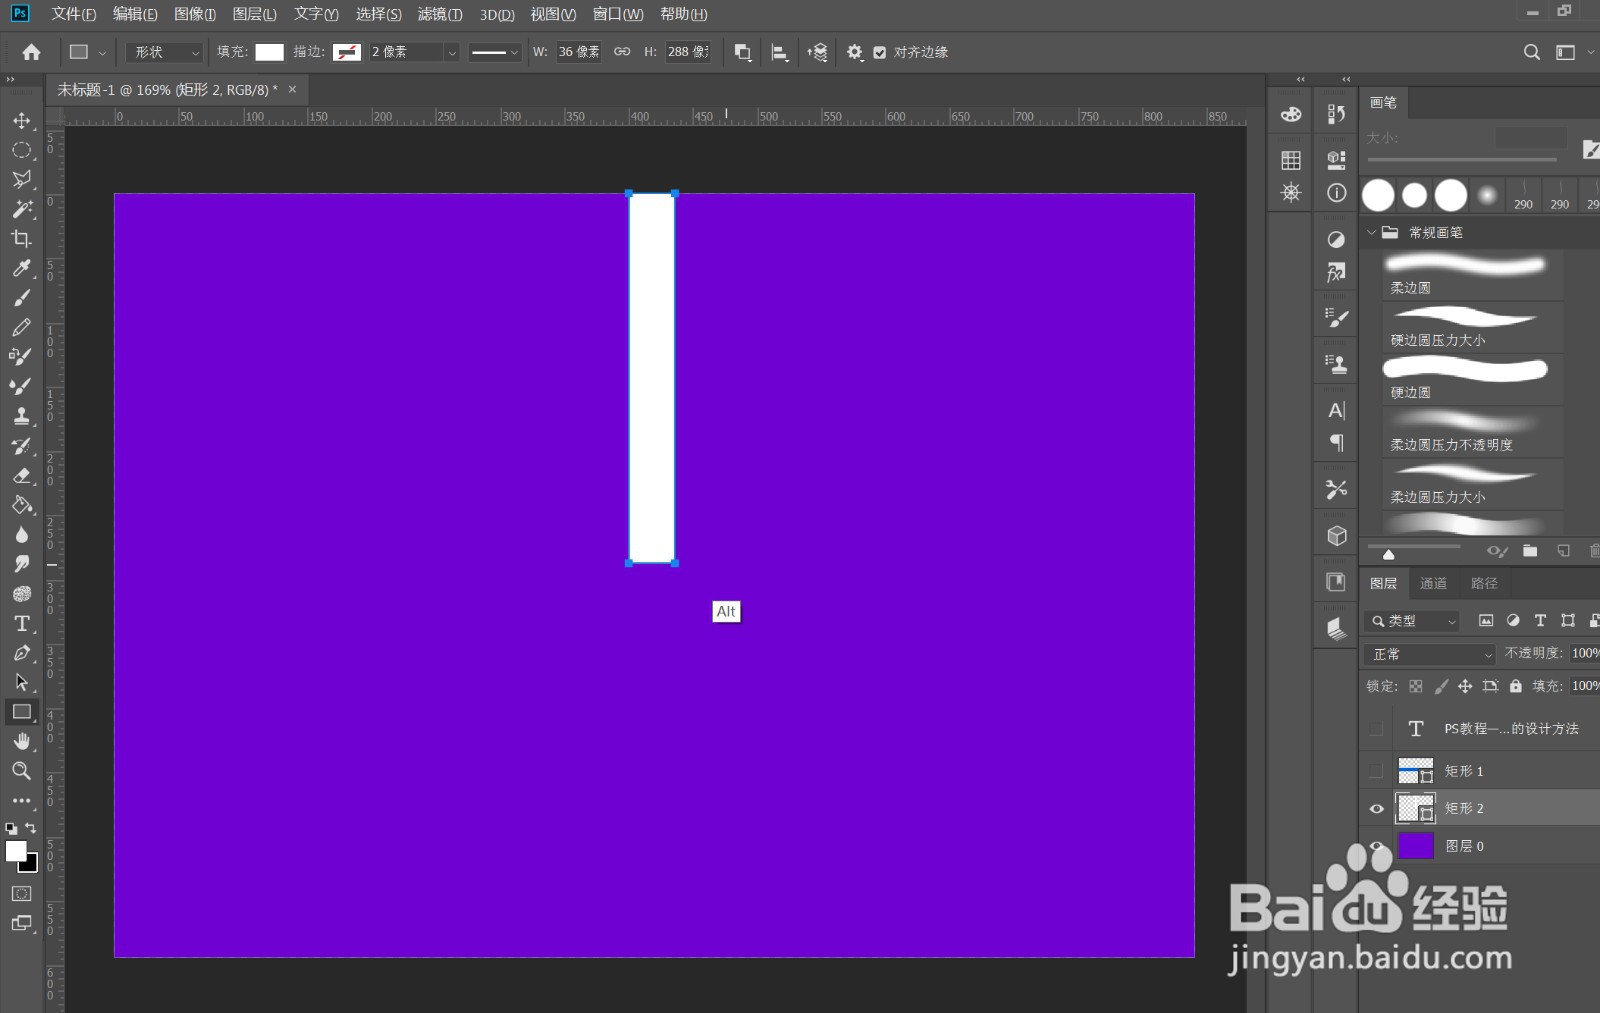Open the Character panel icon
Viewport: 1600px width, 1013px height.
(x=1336, y=410)
